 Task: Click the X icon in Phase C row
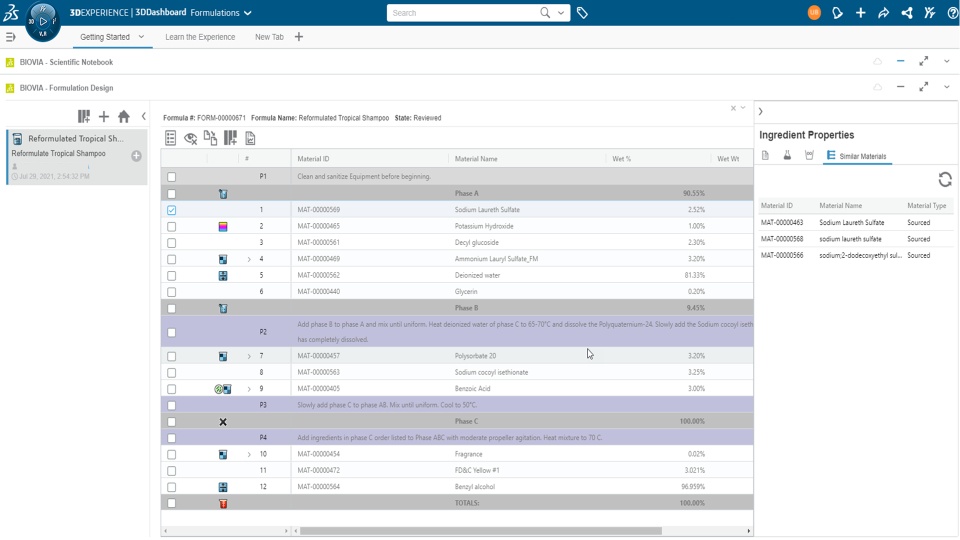point(223,422)
